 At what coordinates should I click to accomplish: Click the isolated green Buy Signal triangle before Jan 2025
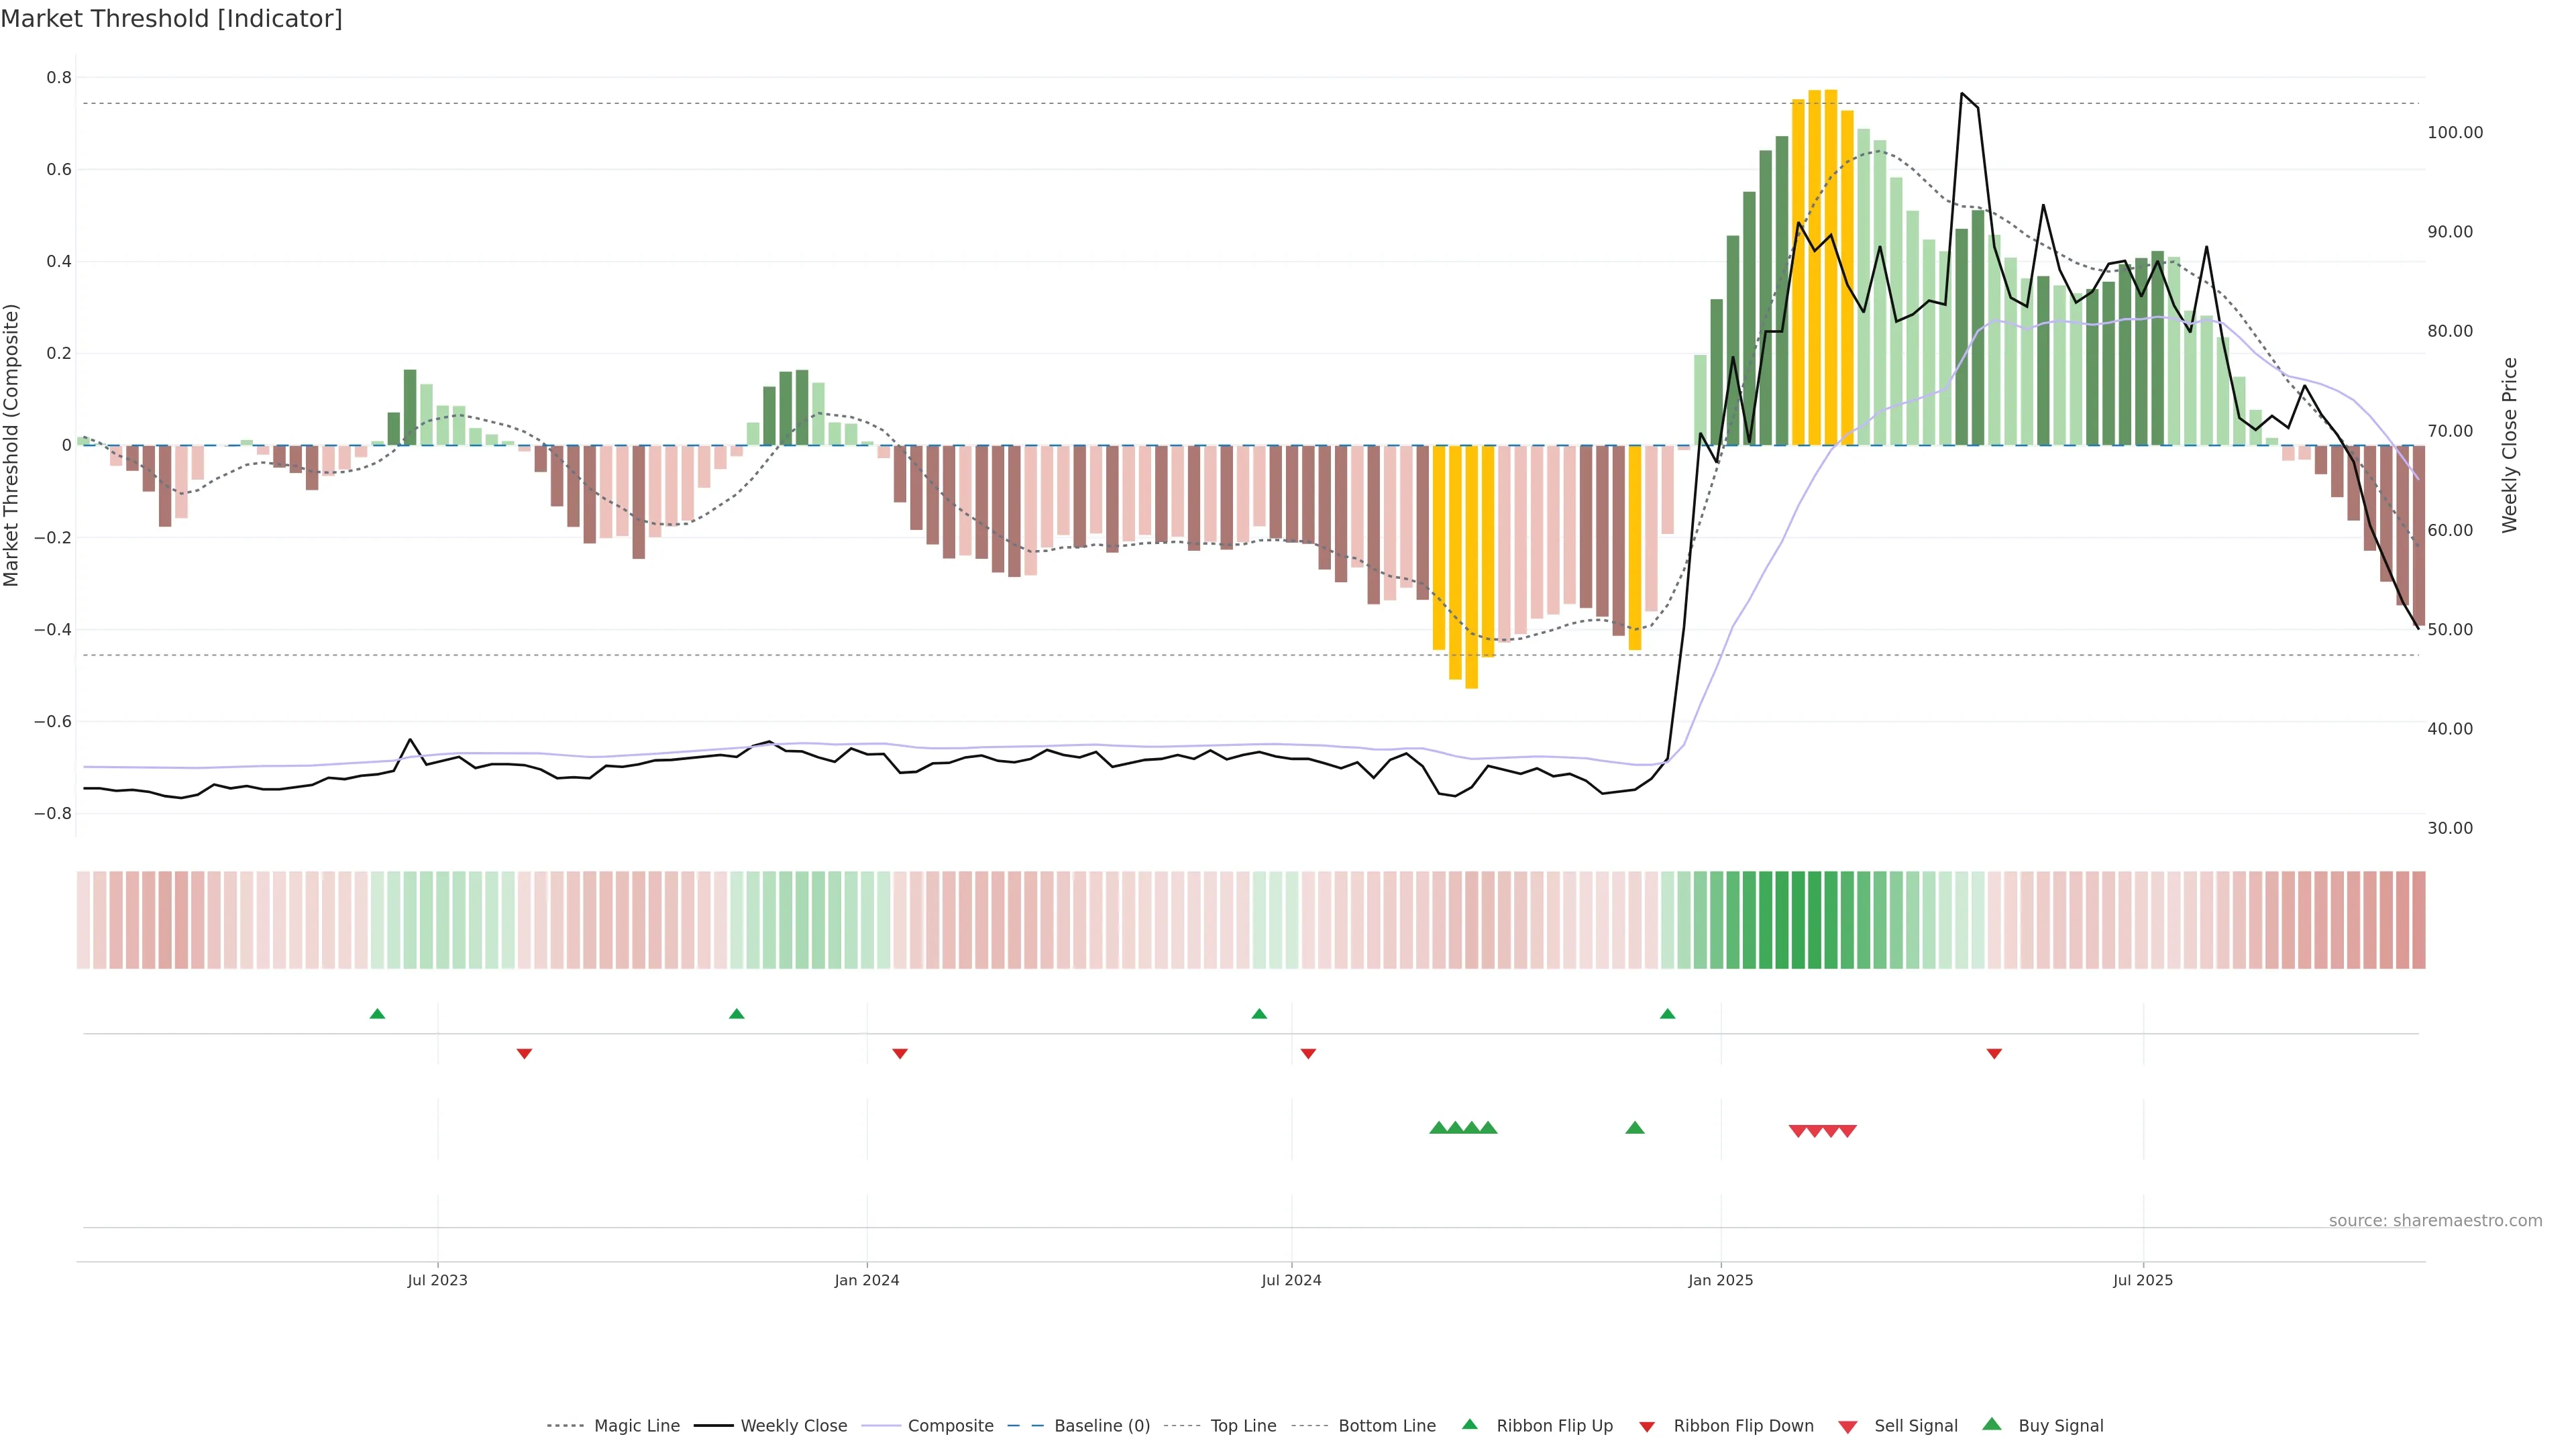click(1635, 1128)
